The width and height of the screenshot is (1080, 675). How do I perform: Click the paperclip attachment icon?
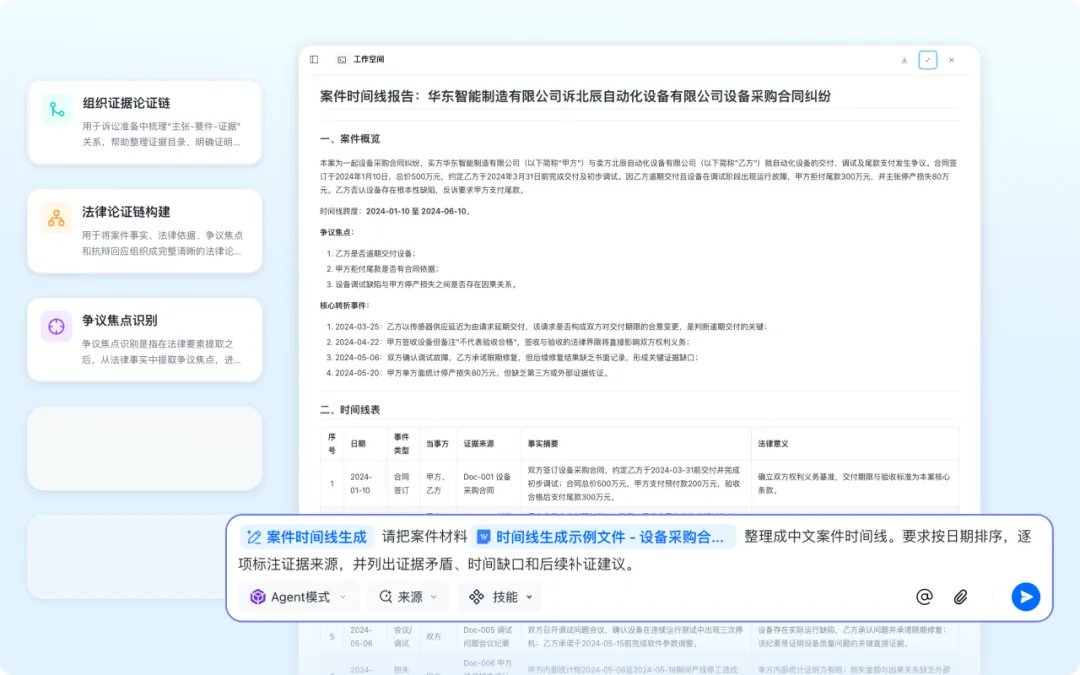click(x=960, y=597)
